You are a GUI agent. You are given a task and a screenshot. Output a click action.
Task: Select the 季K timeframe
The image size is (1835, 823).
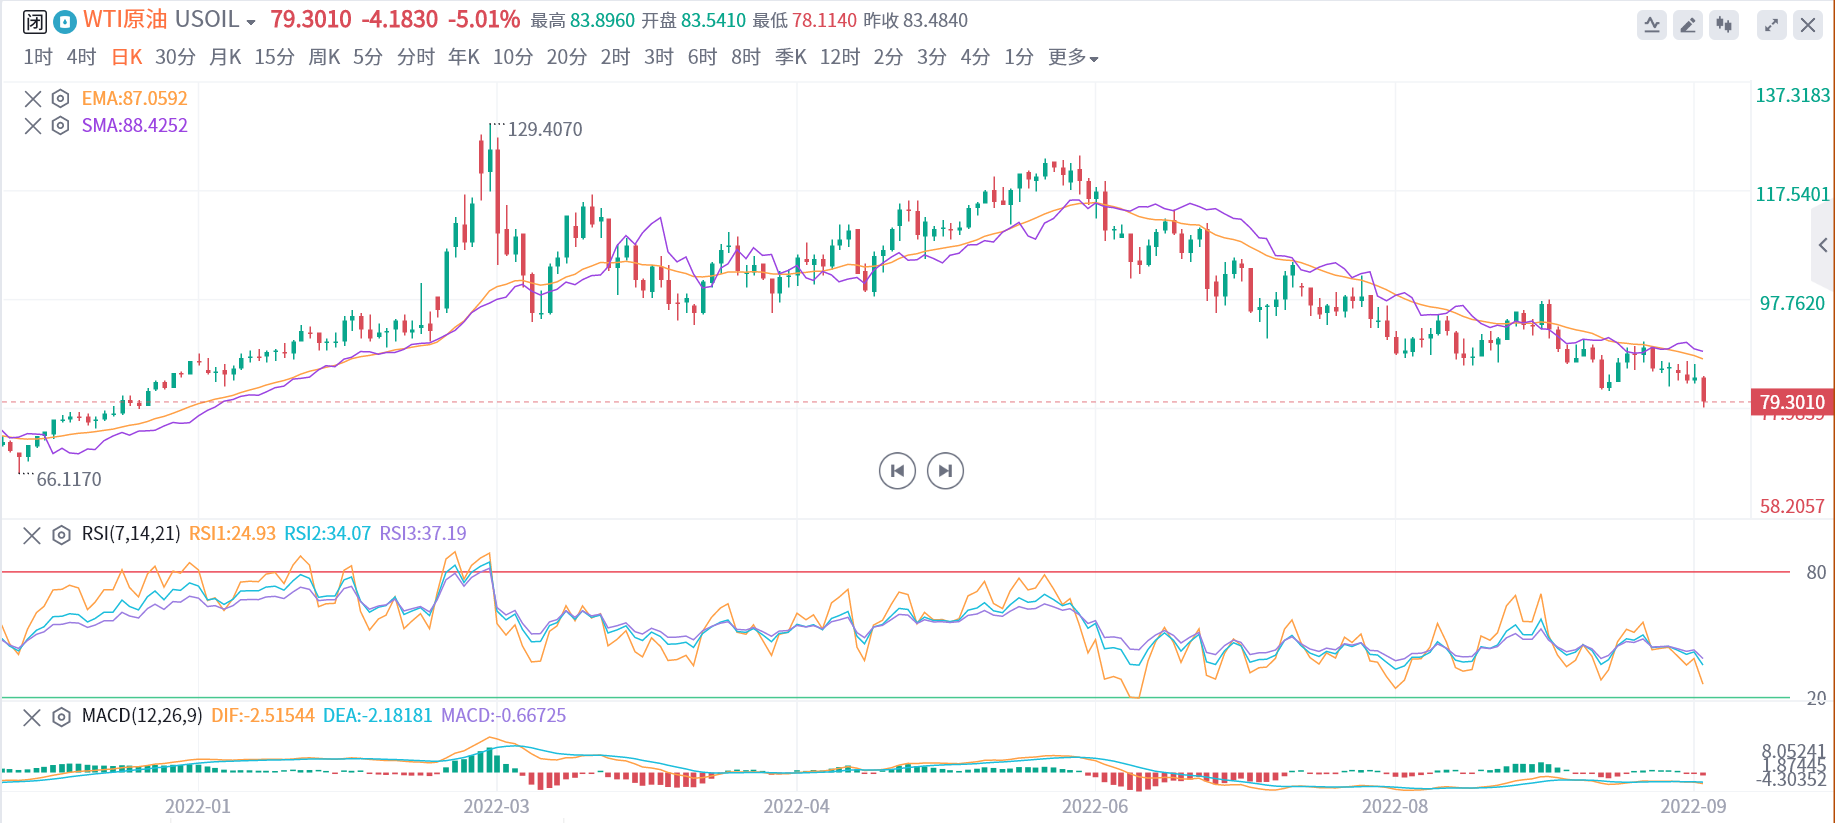(x=791, y=57)
